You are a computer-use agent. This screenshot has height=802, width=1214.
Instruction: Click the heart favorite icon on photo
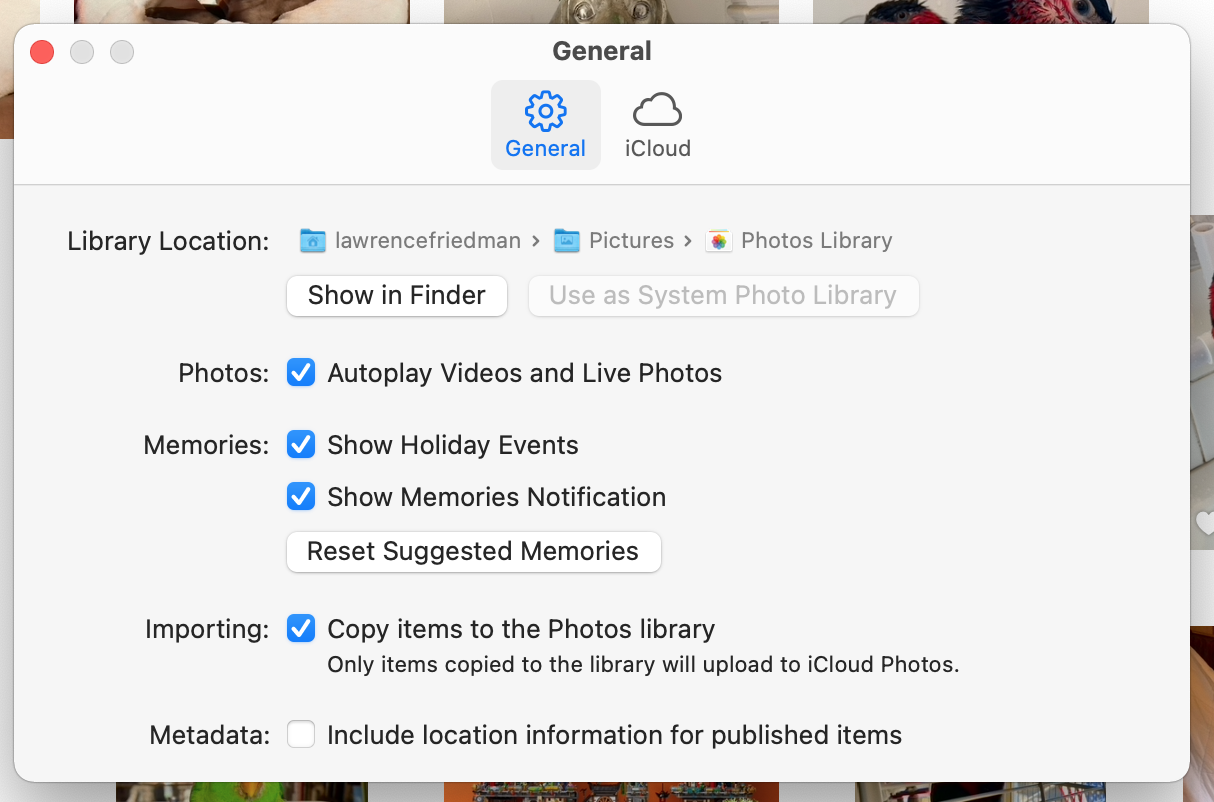click(1205, 522)
